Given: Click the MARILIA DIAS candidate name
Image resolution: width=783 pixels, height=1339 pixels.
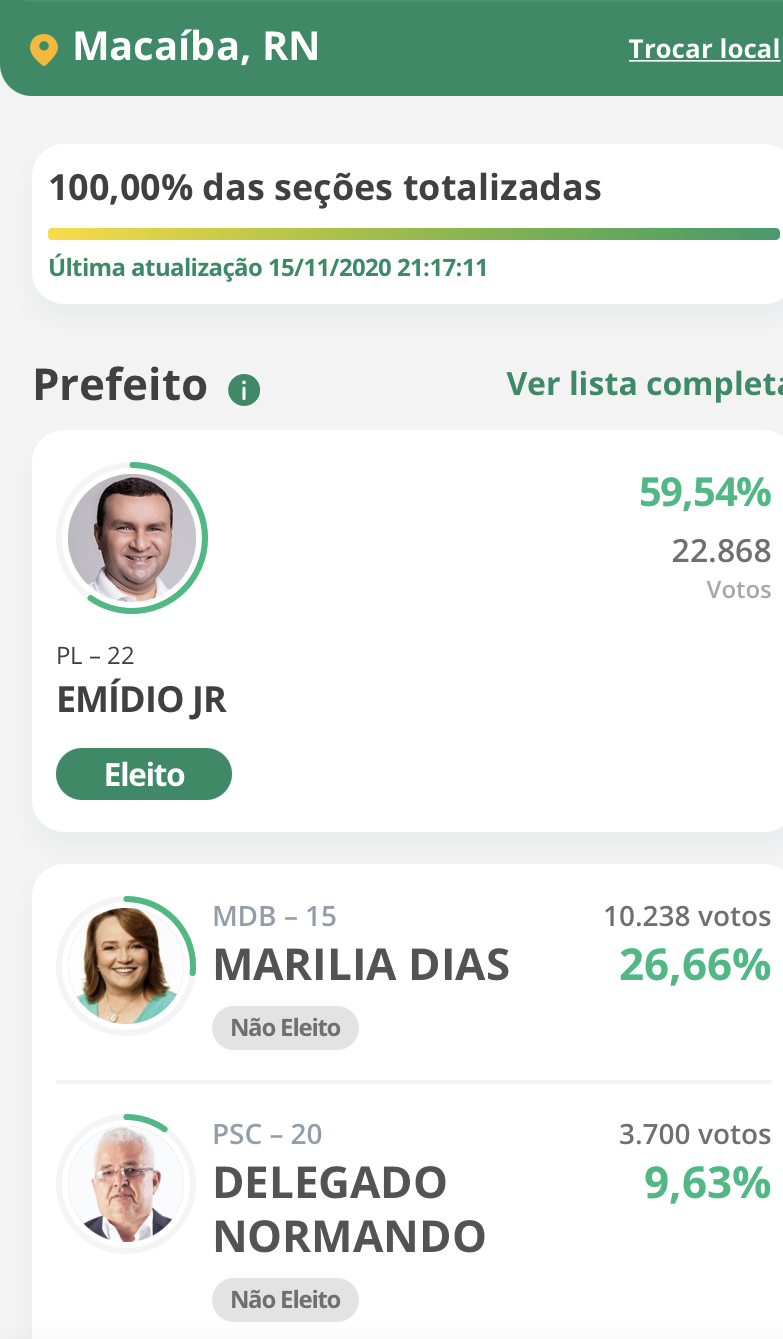Looking at the screenshot, I should tap(361, 965).
